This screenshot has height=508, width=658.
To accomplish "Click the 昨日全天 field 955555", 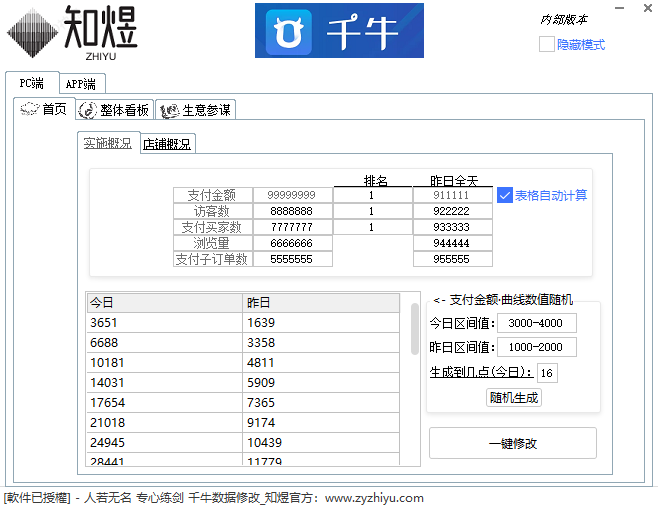I will [452, 259].
